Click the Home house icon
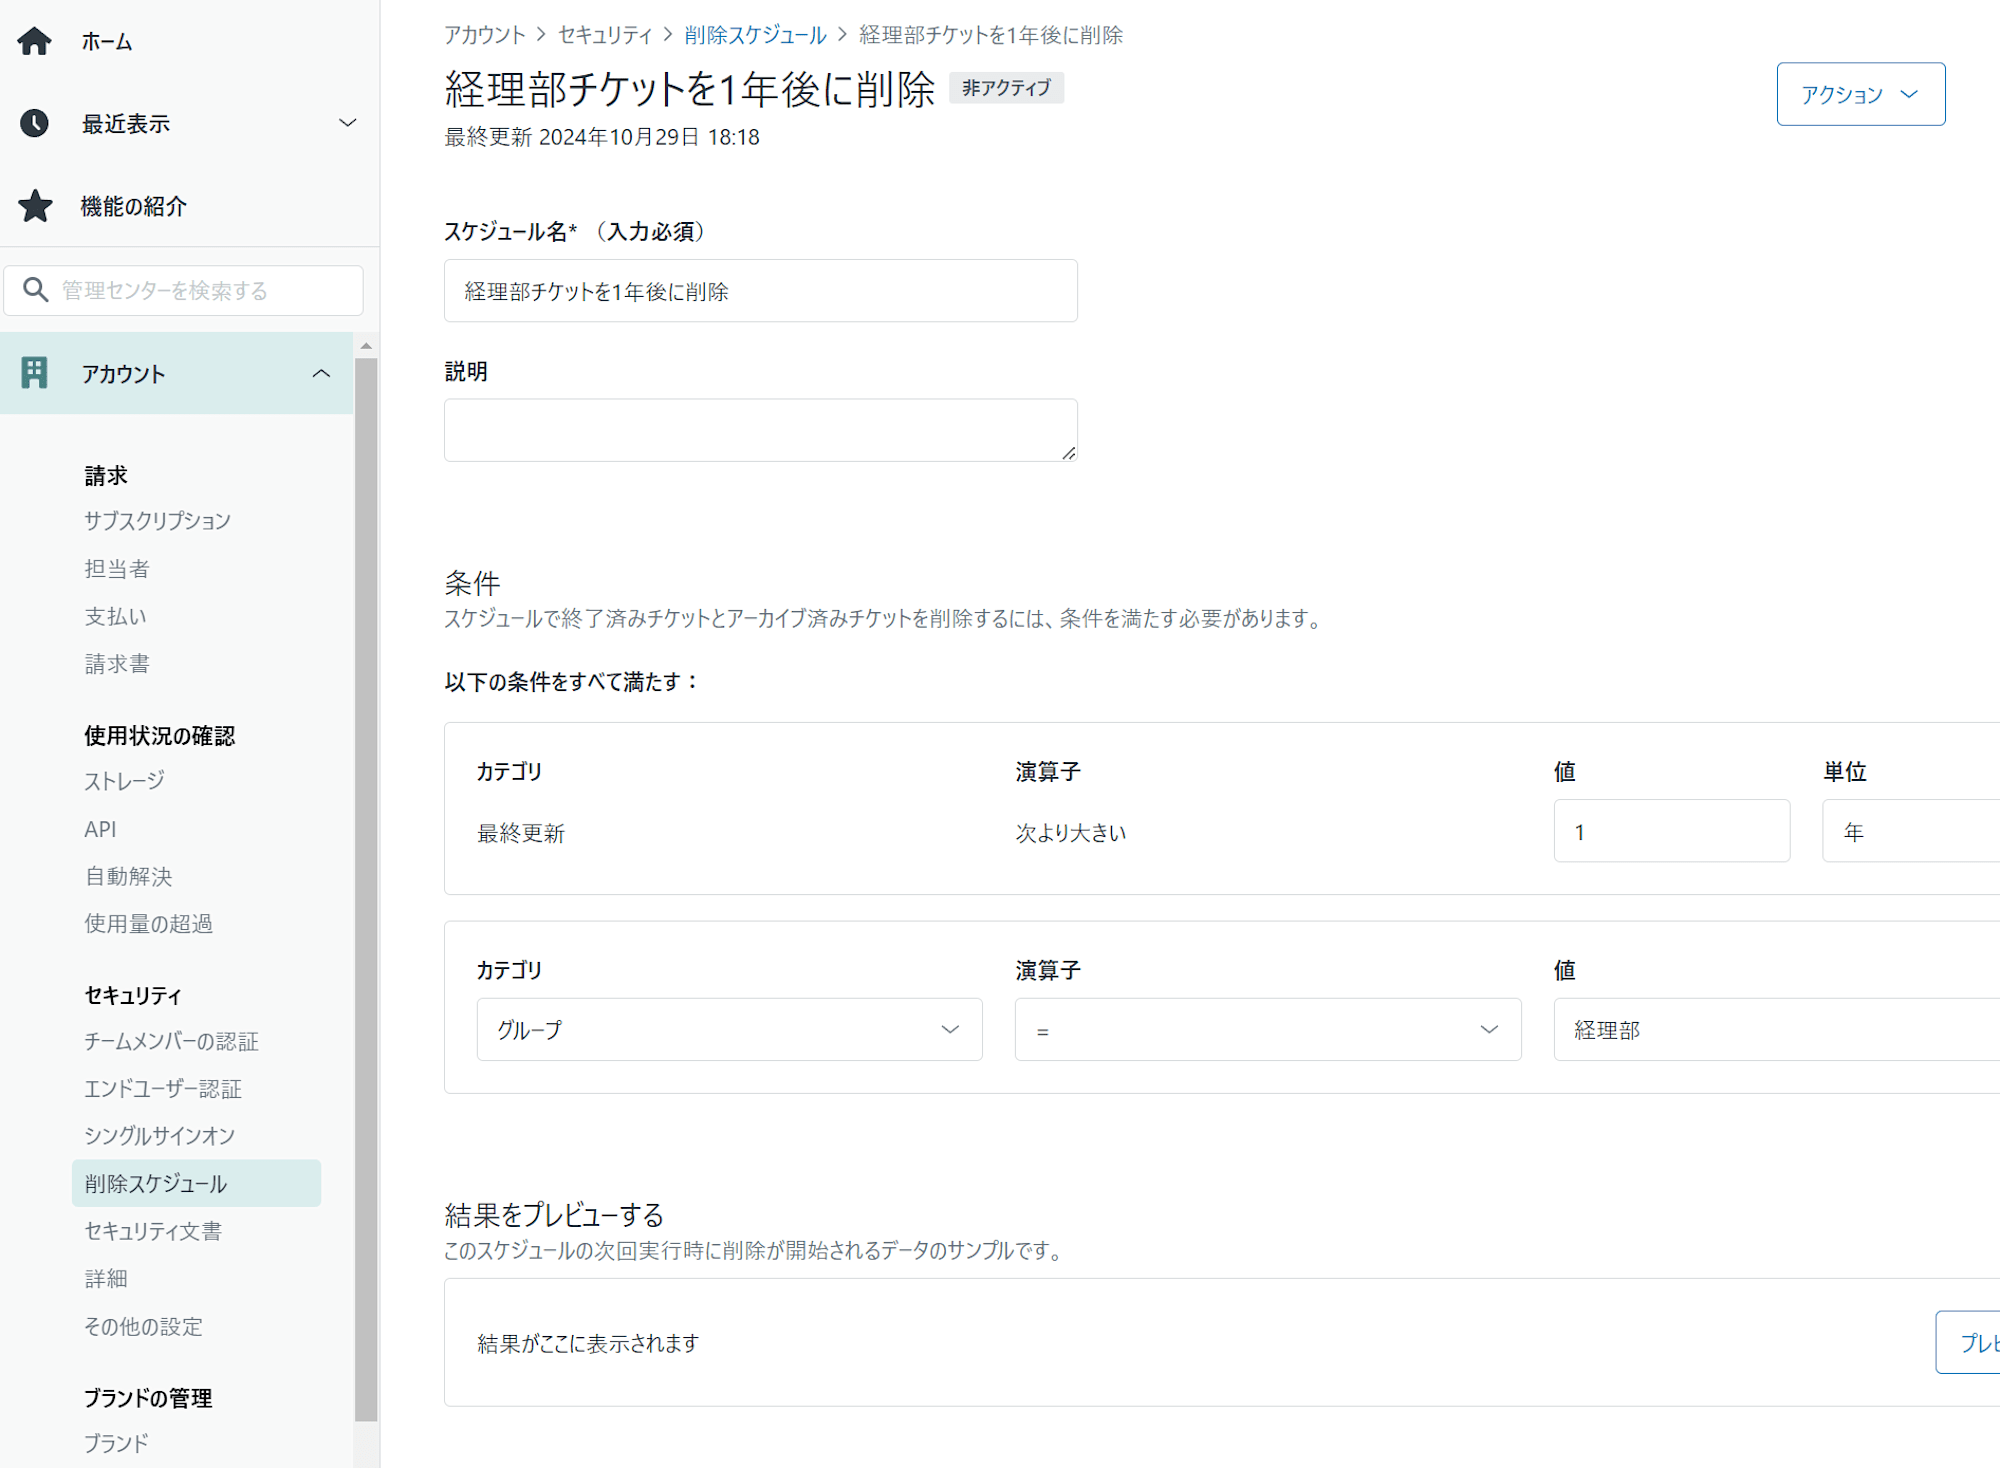 35,41
